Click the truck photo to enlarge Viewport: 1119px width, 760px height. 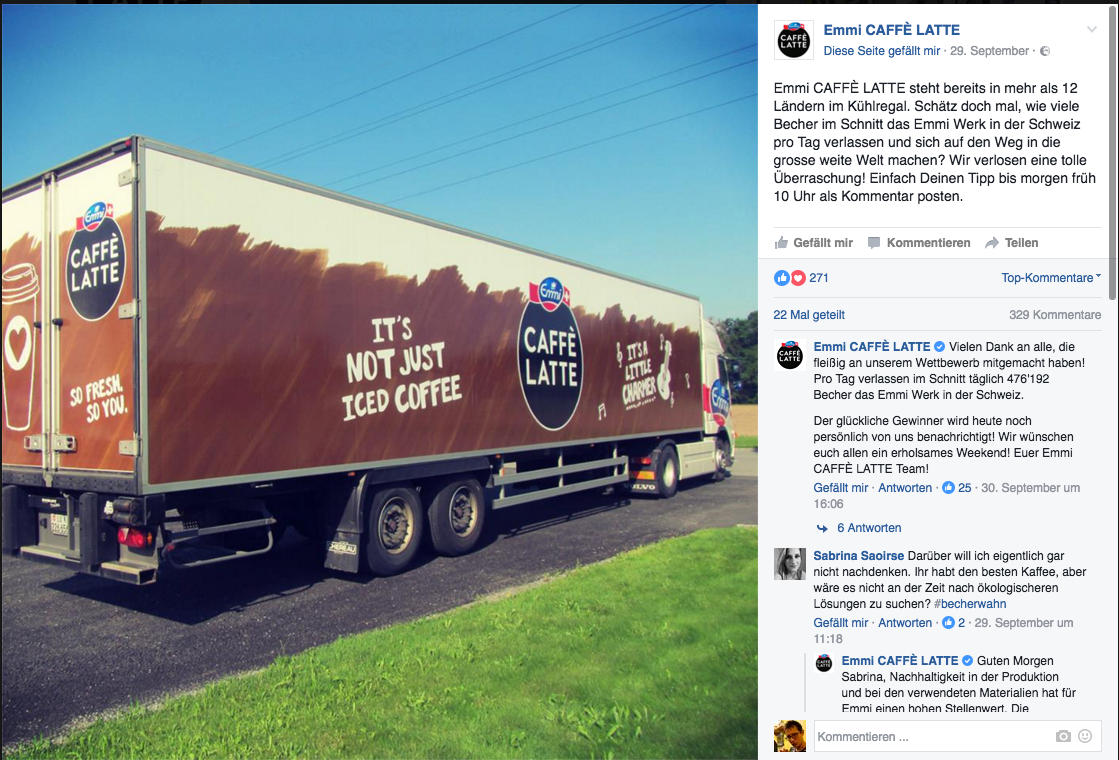pos(379,382)
